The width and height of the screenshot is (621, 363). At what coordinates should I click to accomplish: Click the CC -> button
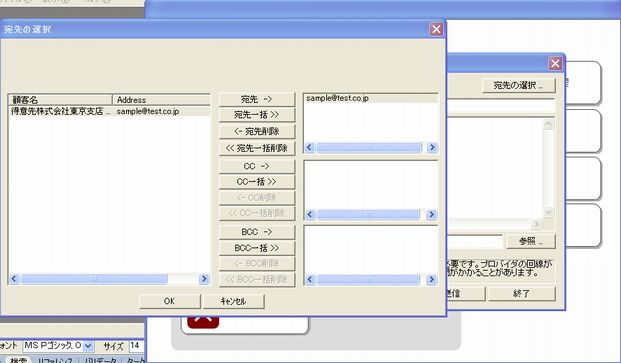click(257, 166)
